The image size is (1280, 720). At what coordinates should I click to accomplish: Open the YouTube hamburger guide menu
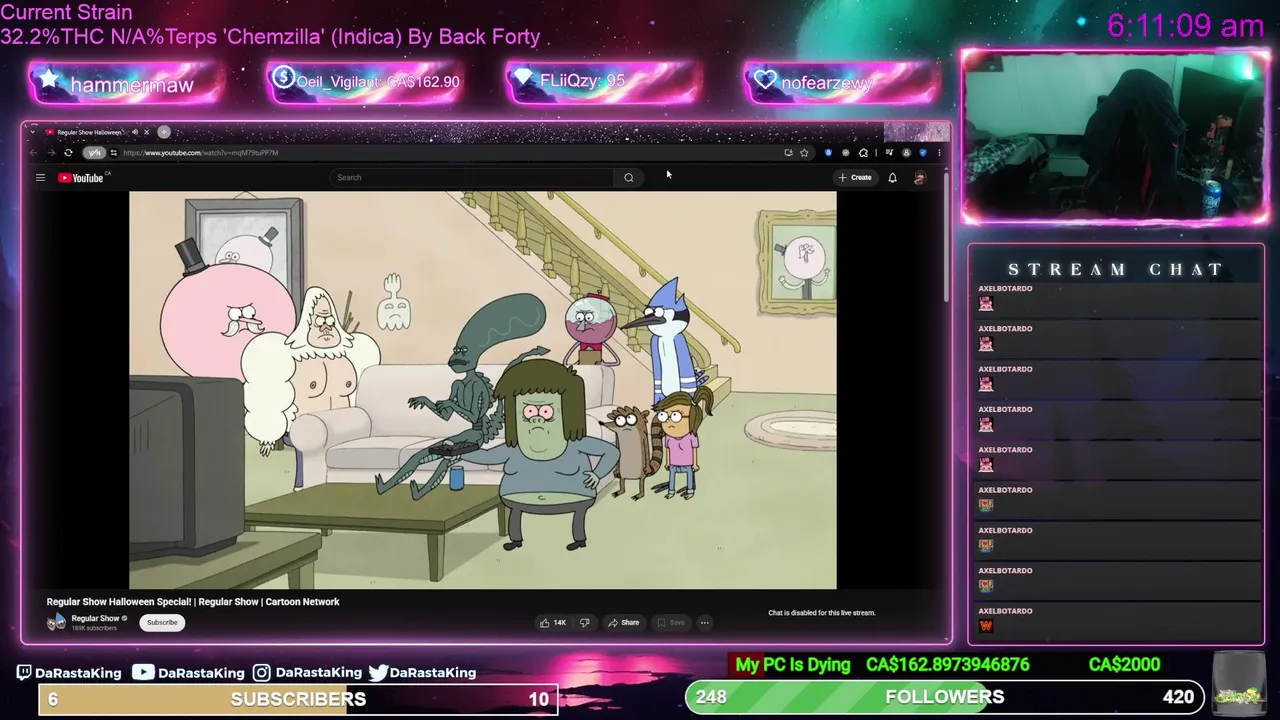click(x=40, y=178)
